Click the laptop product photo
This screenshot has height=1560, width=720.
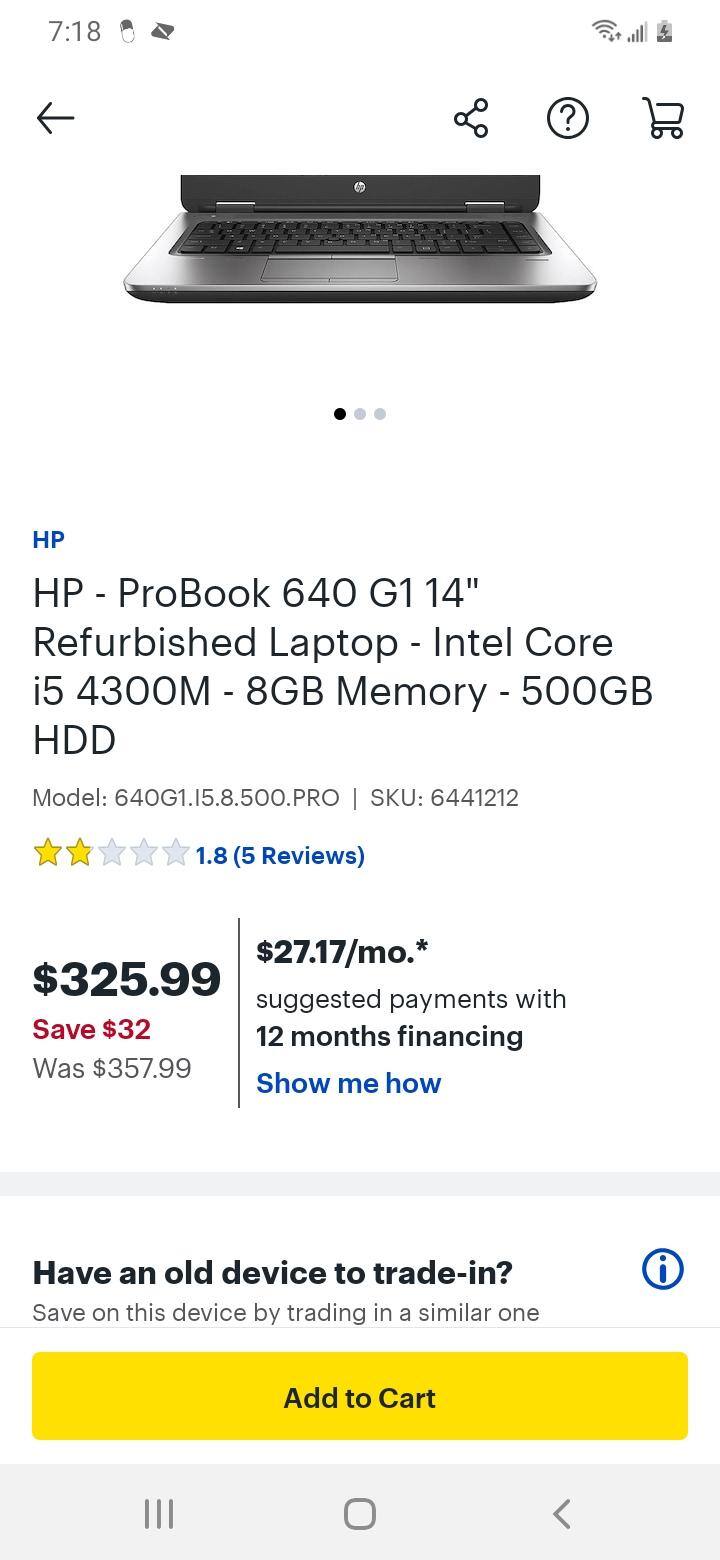pyautogui.click(x=360, y=240)
